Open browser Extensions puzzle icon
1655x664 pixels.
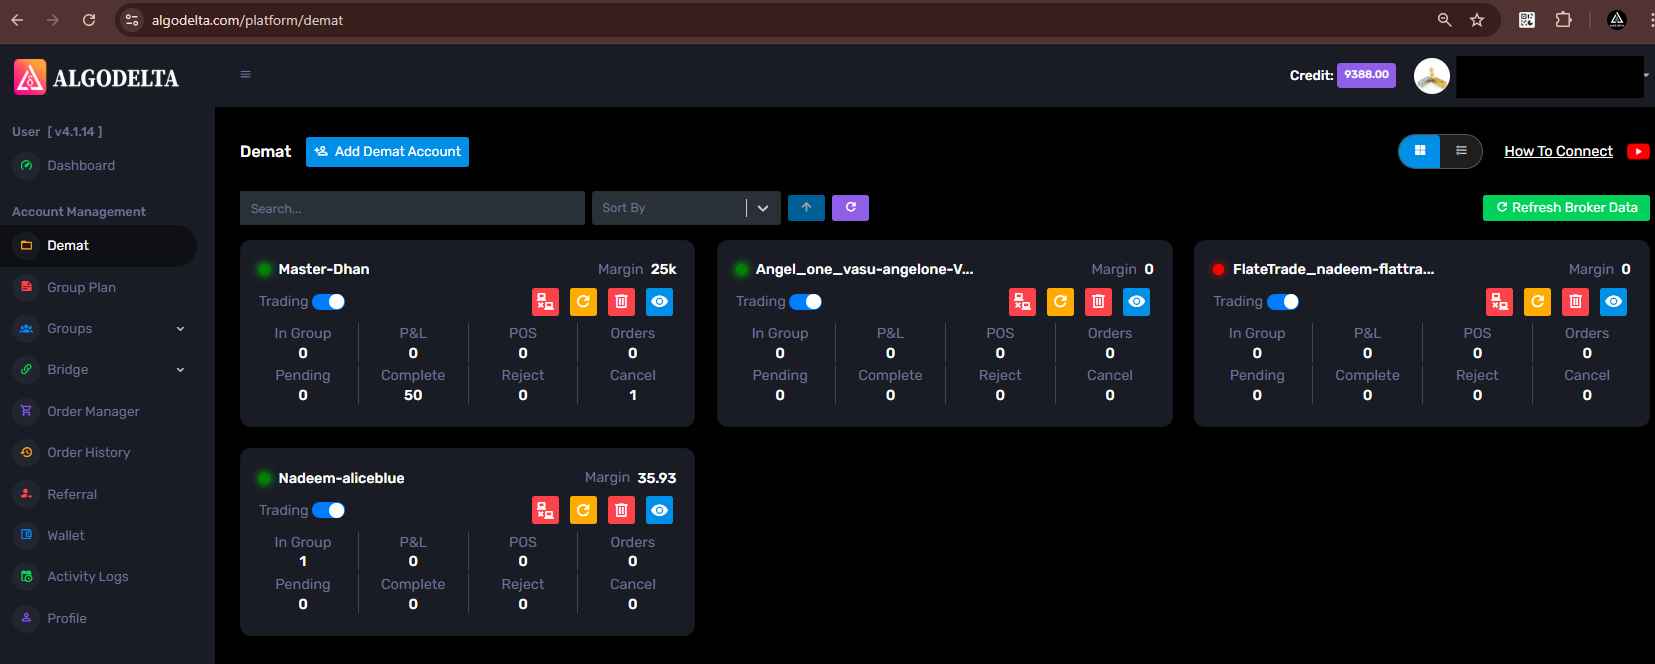coord(1564,20)
